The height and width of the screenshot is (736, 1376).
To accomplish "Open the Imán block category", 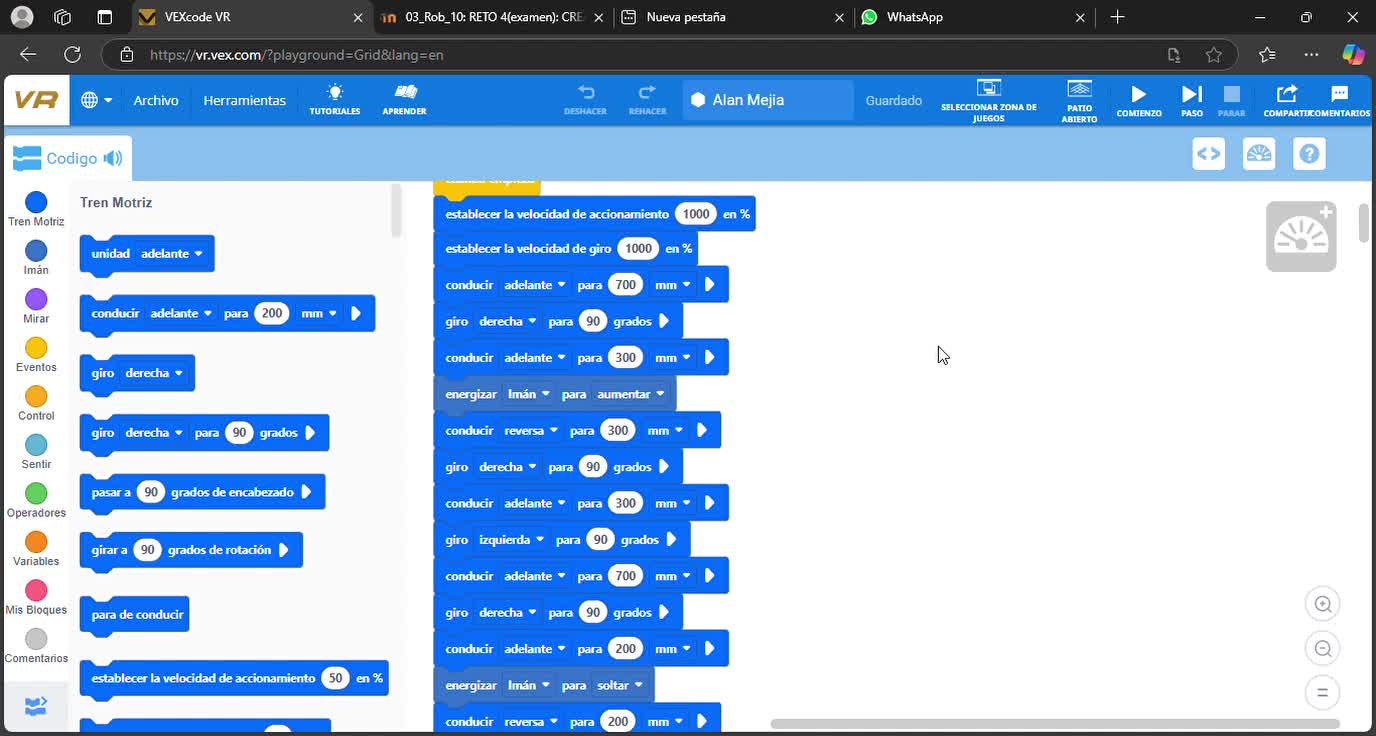I will [x=35, y=261].
